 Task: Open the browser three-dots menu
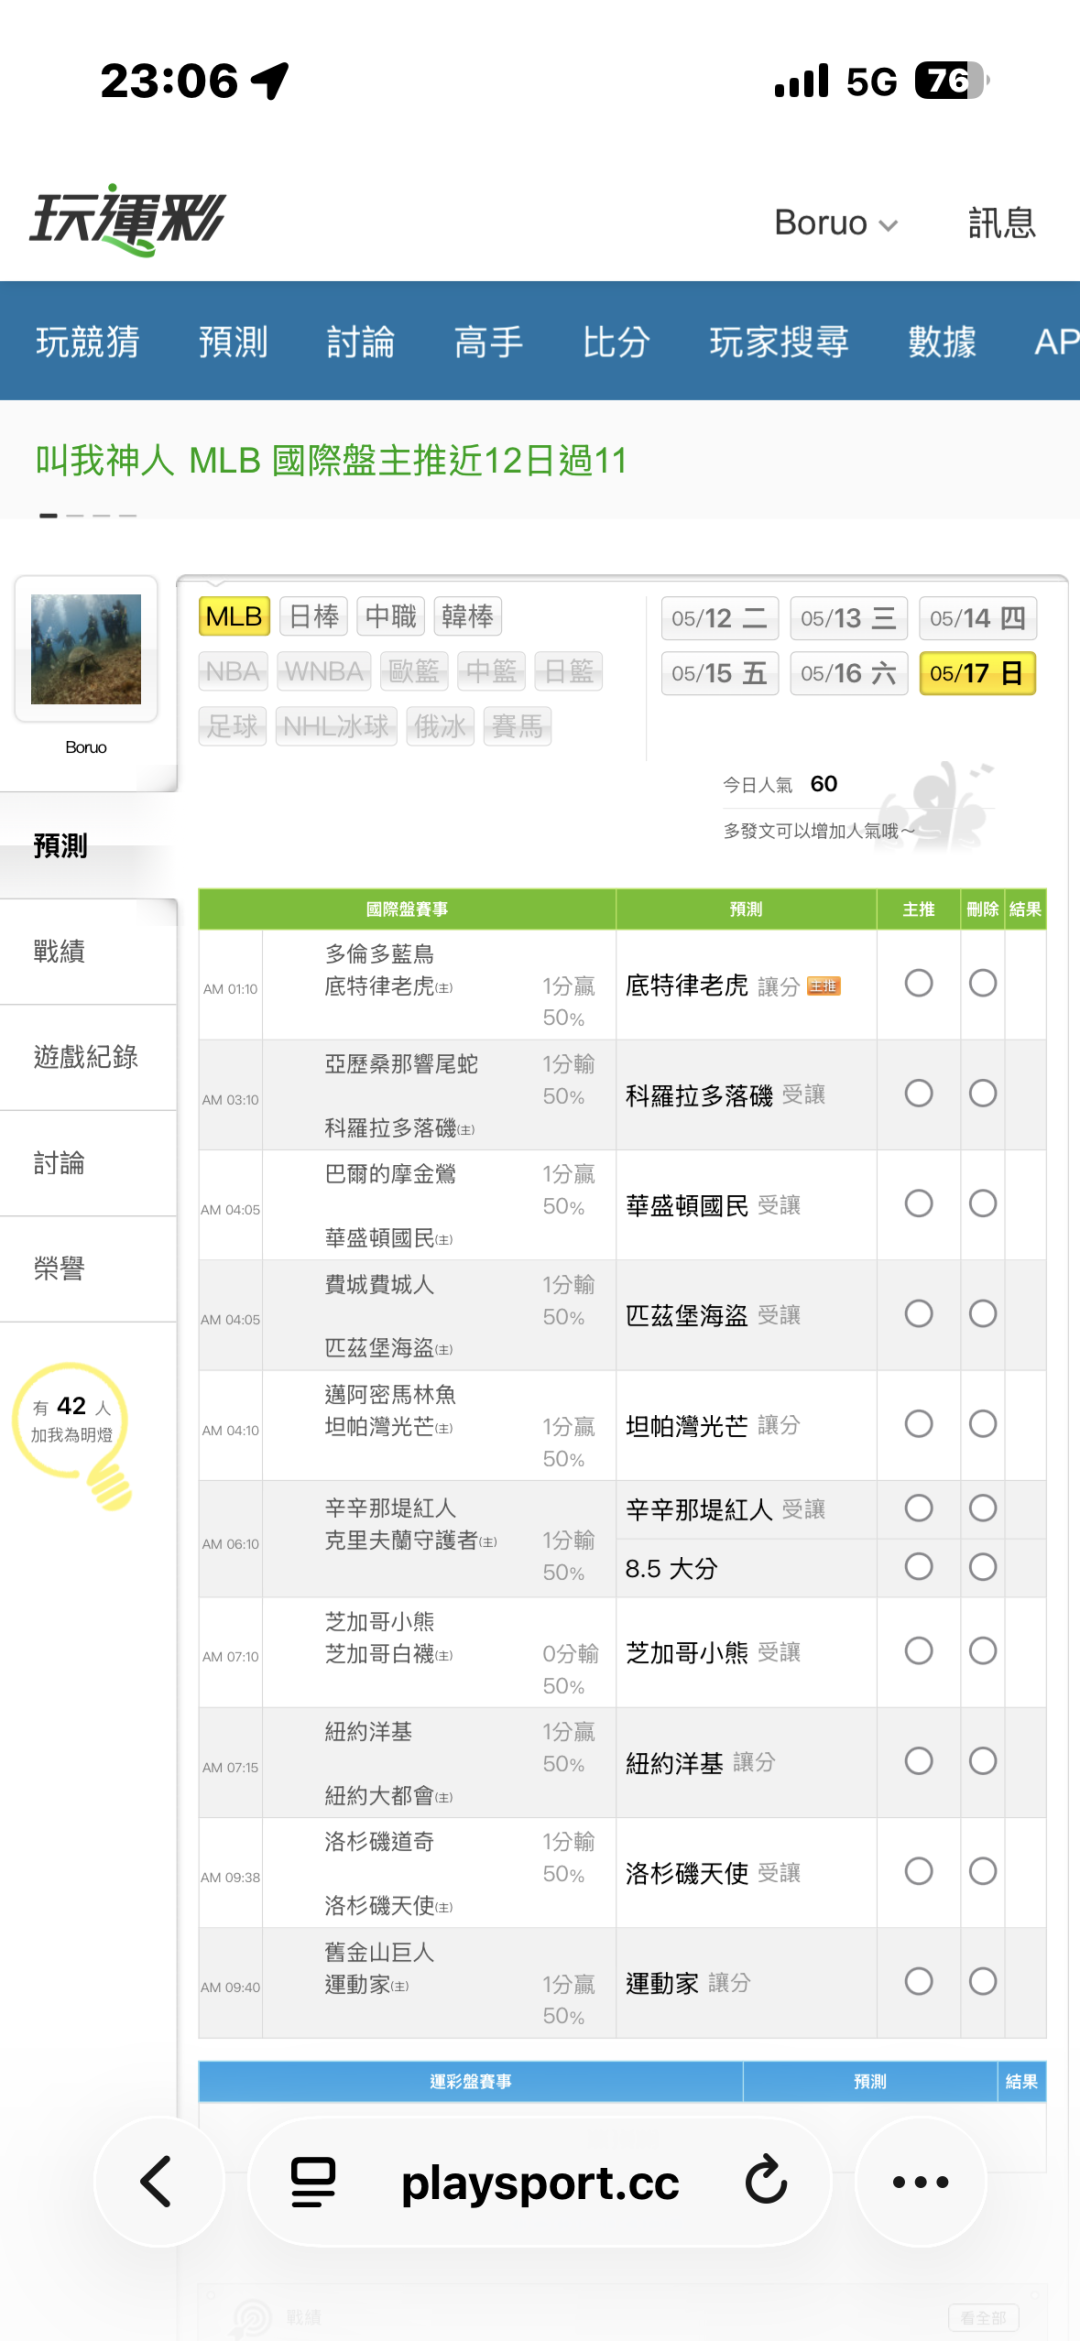tap(920, 2181)
